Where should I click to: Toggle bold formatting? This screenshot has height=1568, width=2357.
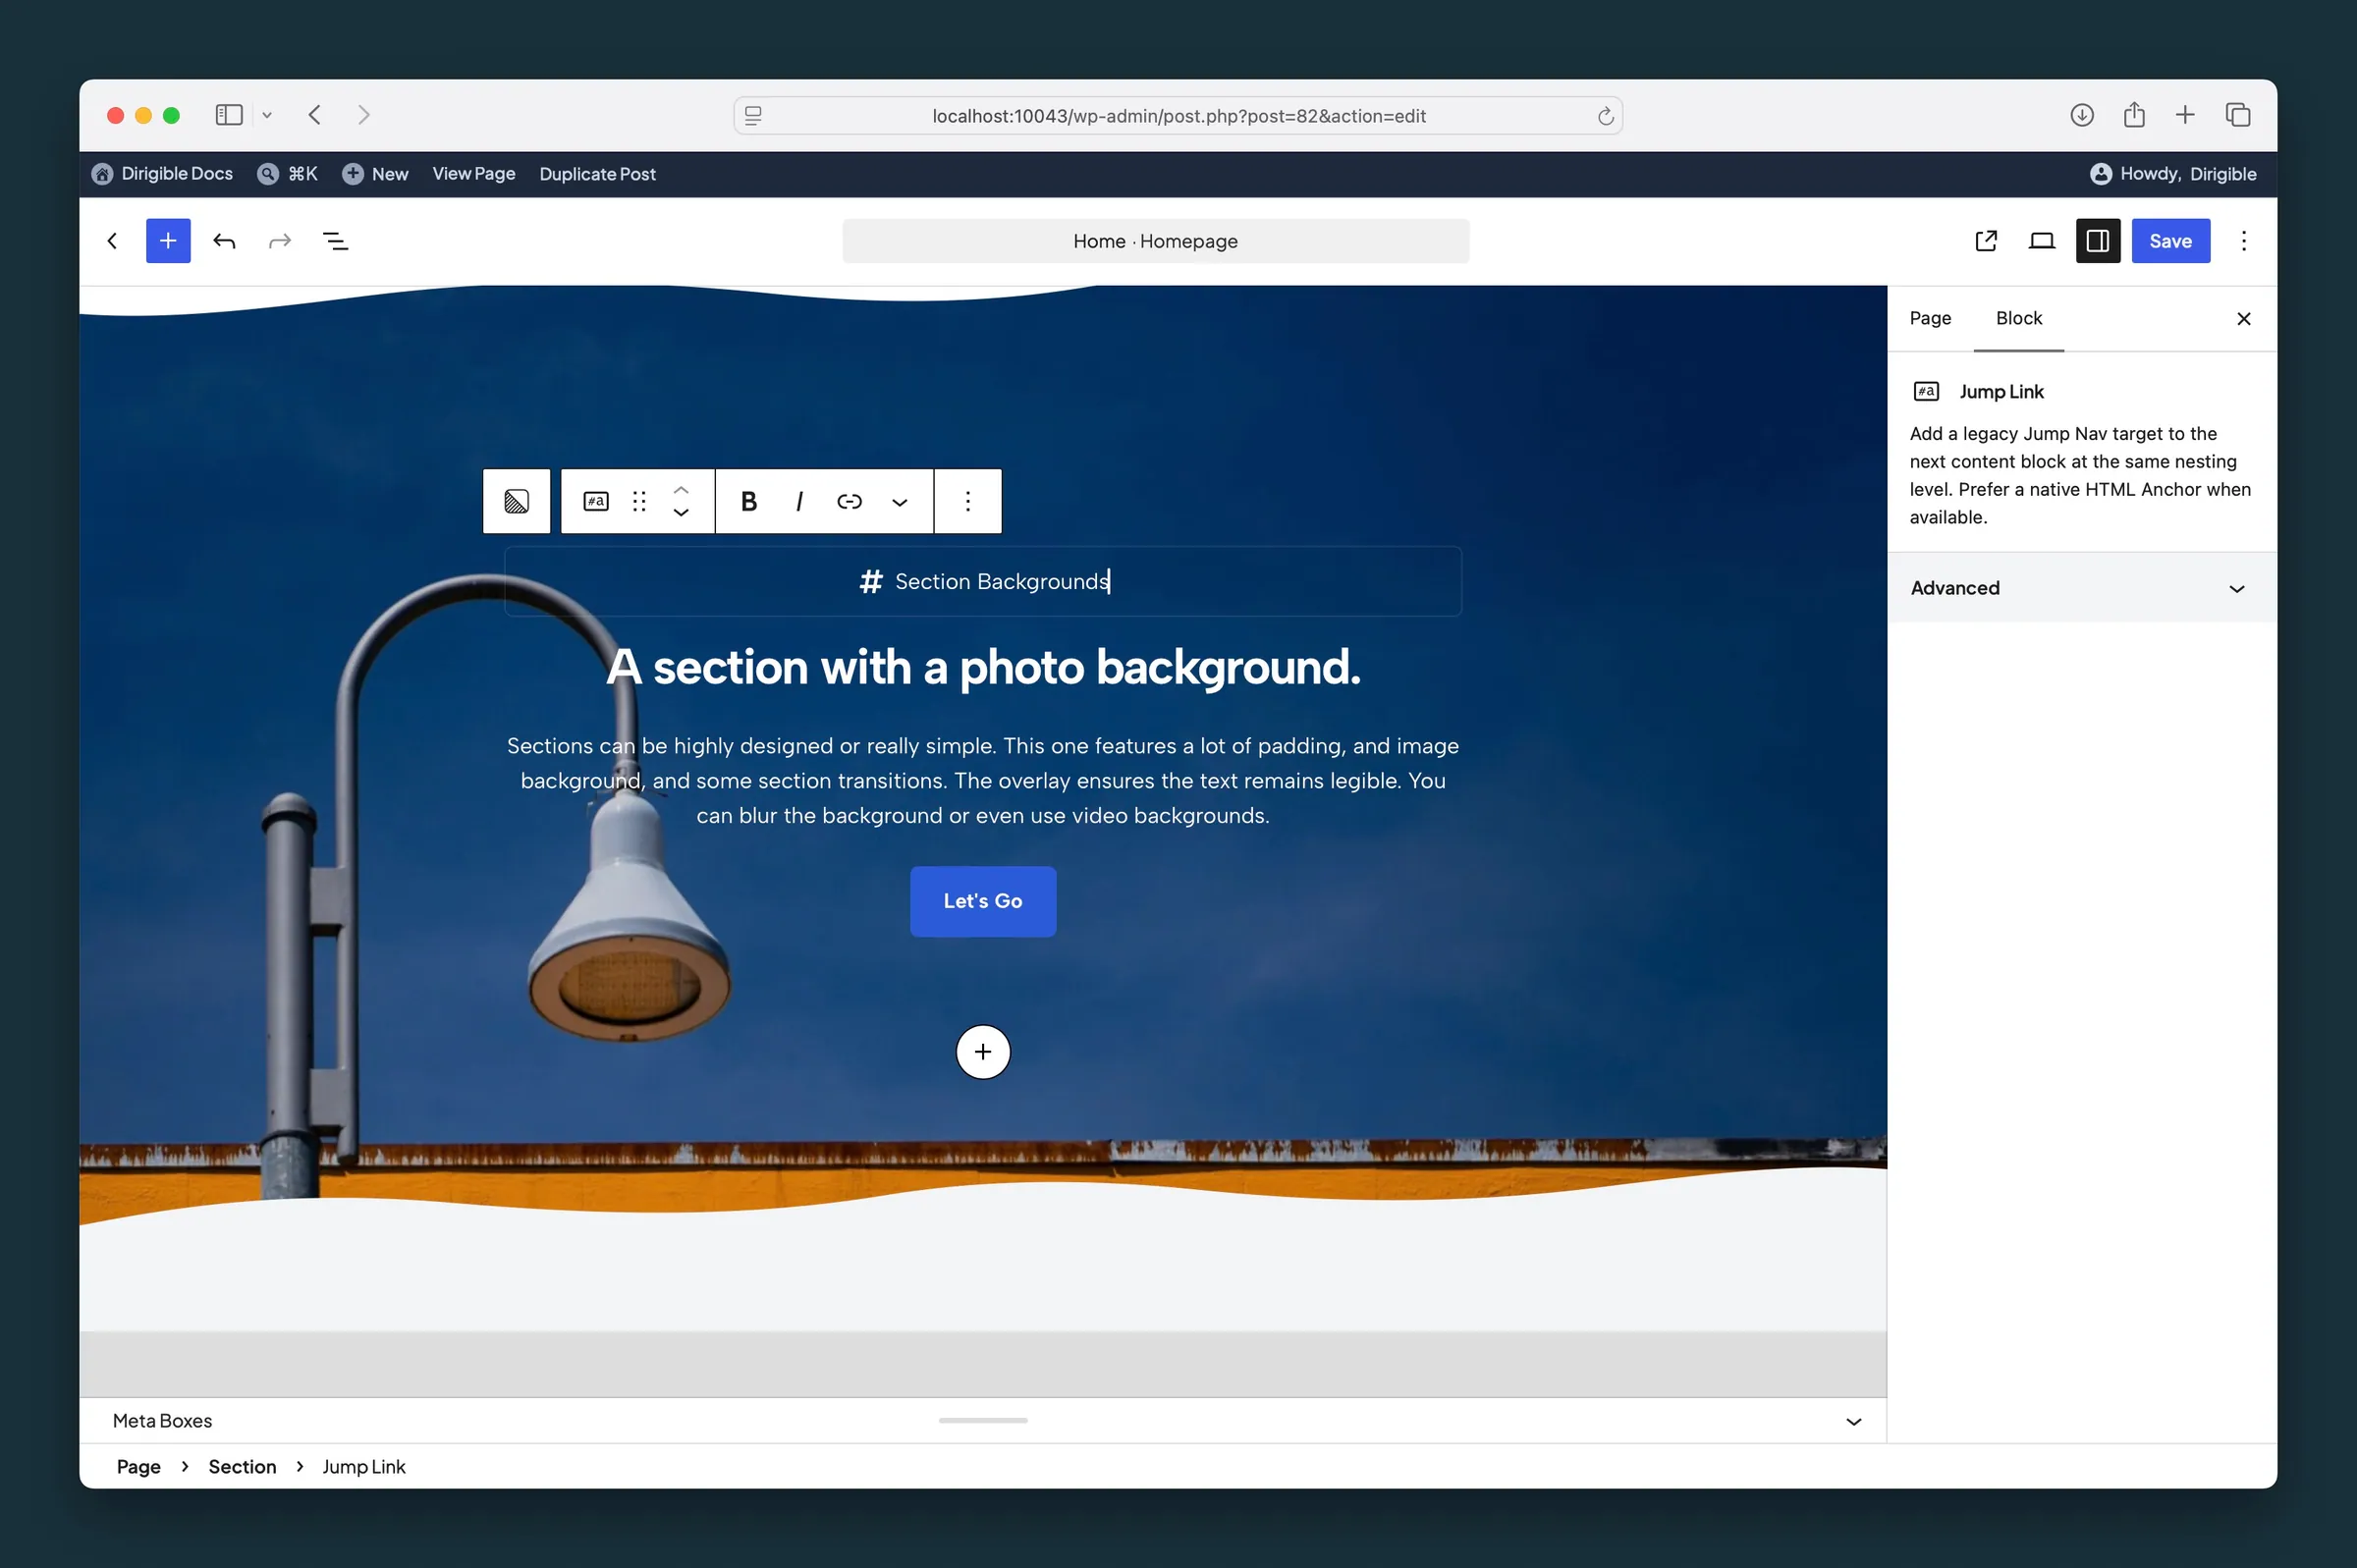(x=748, y=501)
